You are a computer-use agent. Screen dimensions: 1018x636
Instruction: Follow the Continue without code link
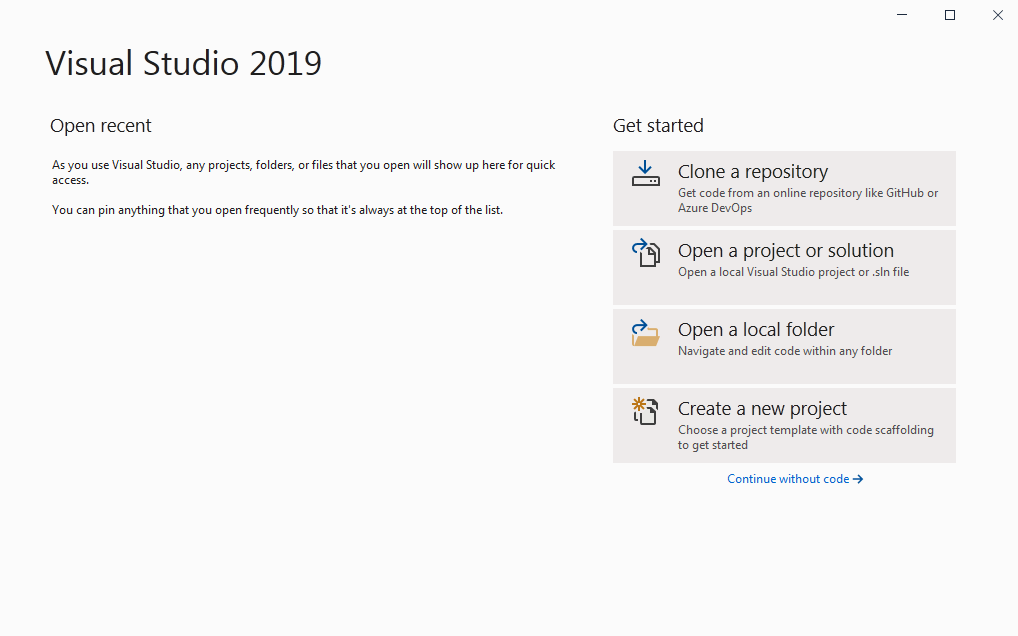click(795, 479)
